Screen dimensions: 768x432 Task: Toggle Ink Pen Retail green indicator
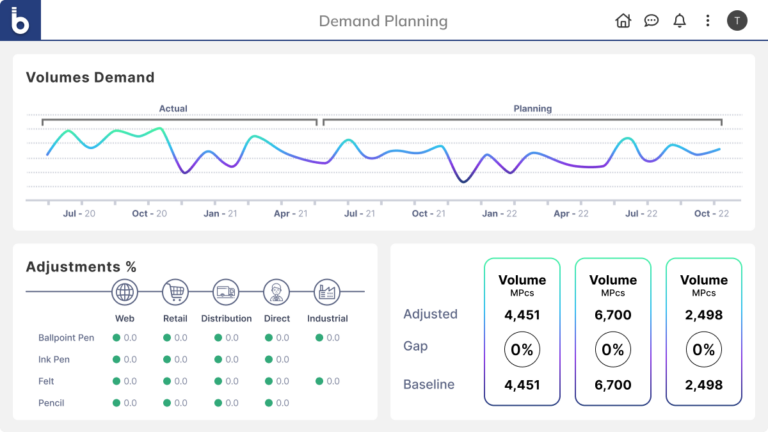tap(166, 360)
